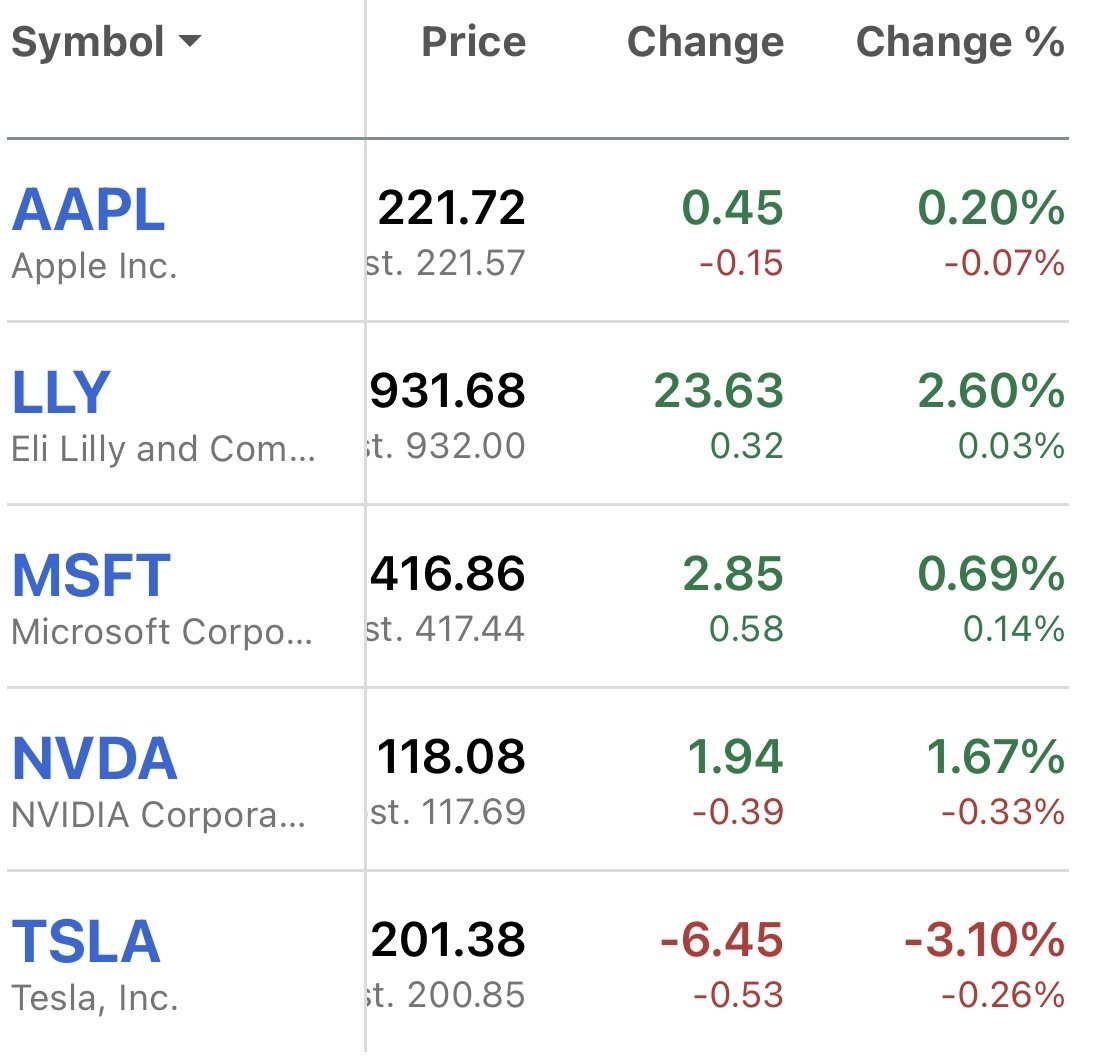This screenshot has width=1094, height=1057.
Task: Open the NVDA ticker link
Action: [94, 759]
